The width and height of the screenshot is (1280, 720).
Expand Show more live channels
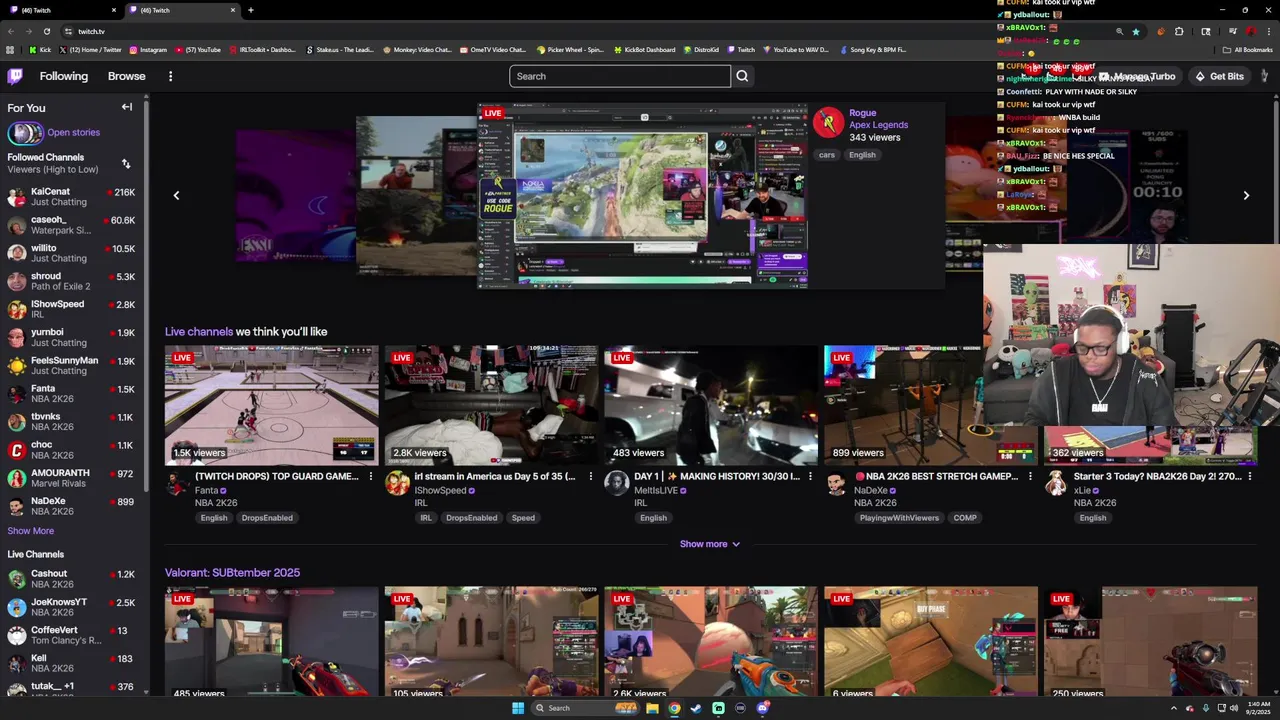pos(710,544)
